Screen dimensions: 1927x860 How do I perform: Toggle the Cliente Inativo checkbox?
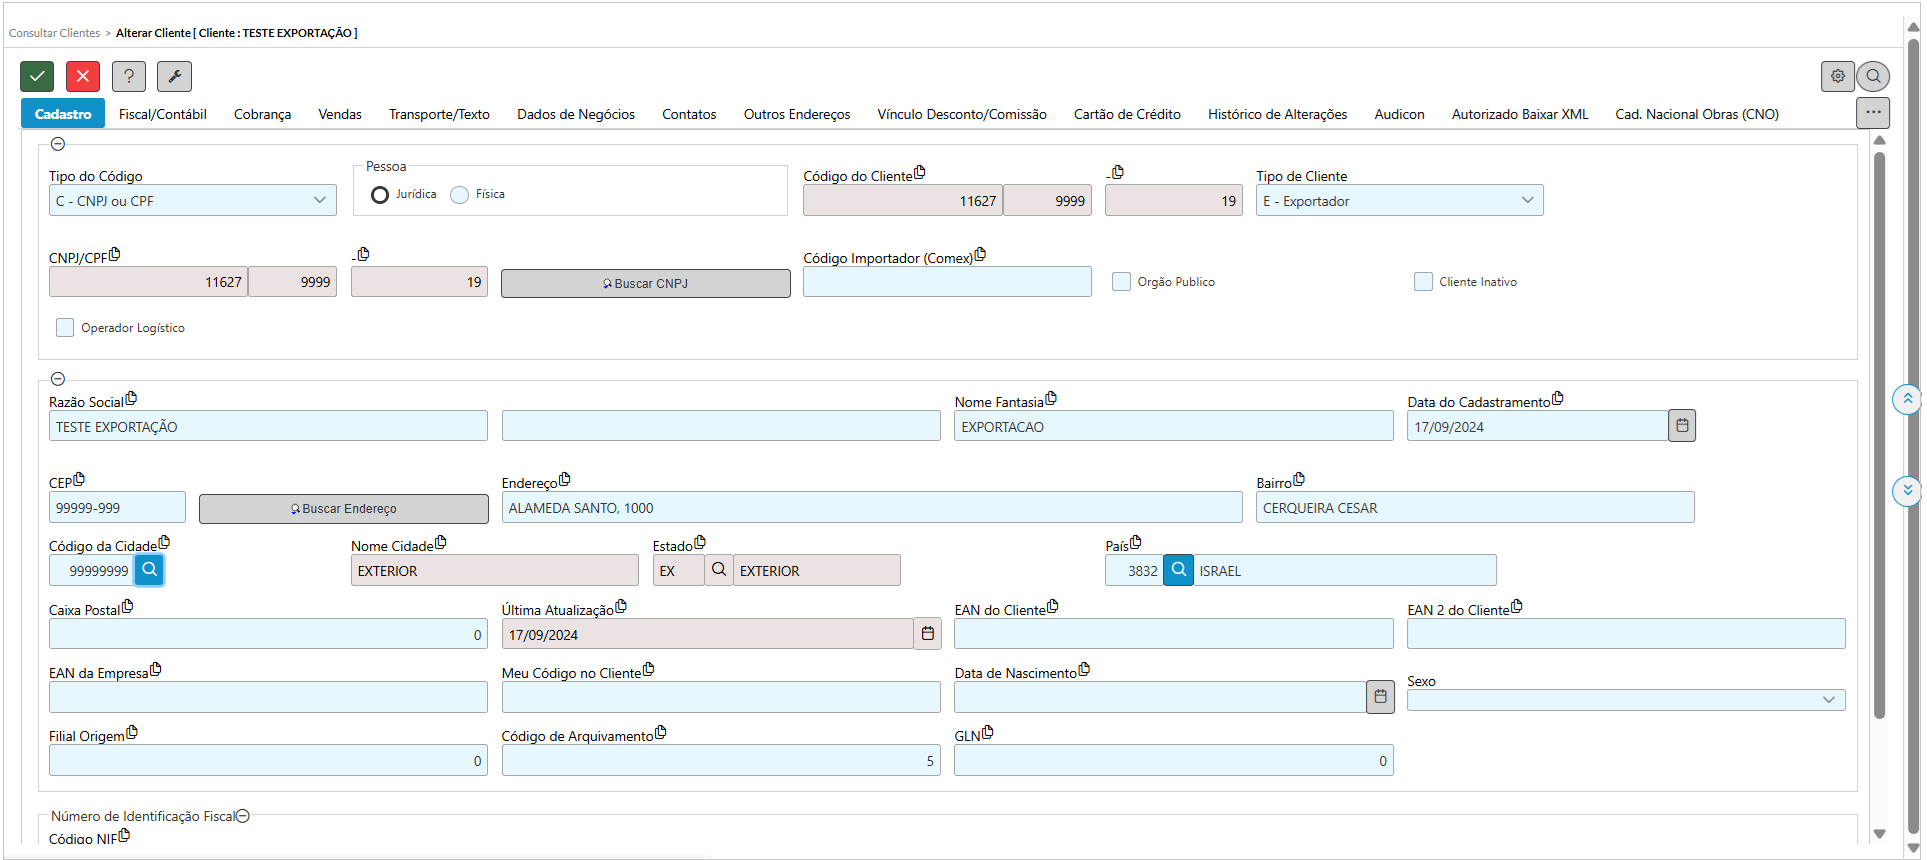tap(1423, 282)
